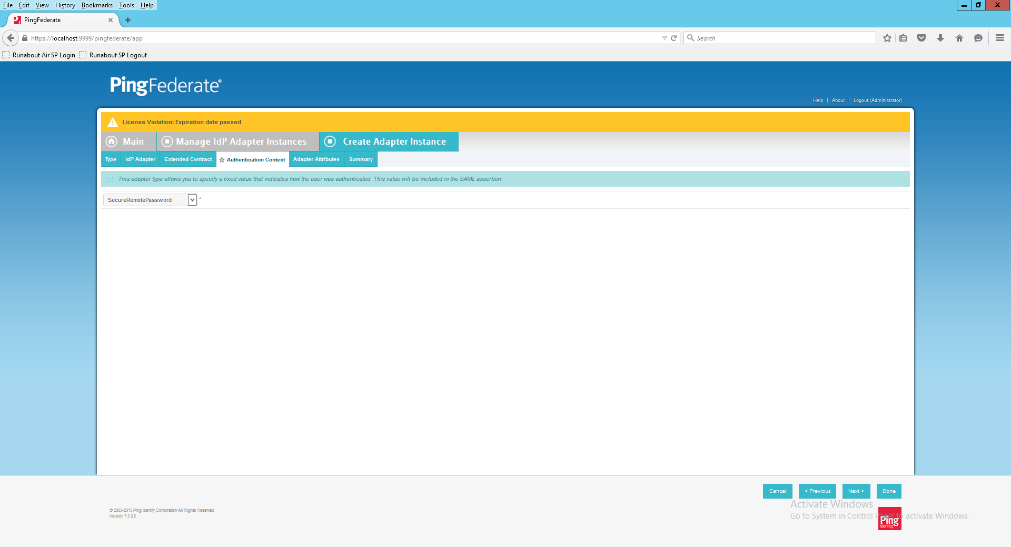Screen dimensions: 1011x547
Task: Switch to the Type step tab
Action: (x=111, y=159)
